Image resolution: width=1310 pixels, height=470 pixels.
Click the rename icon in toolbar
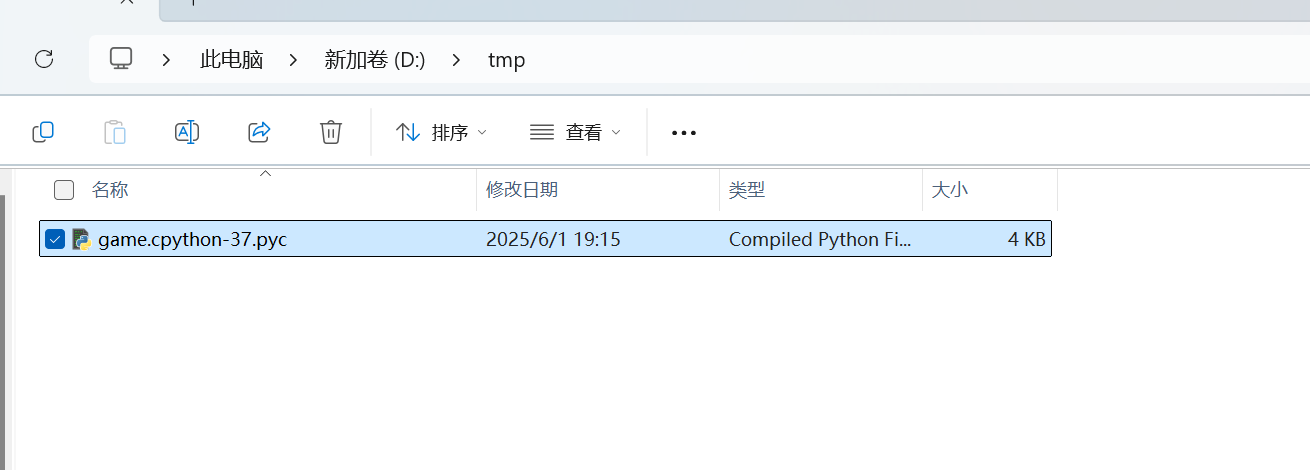point(187,132)
